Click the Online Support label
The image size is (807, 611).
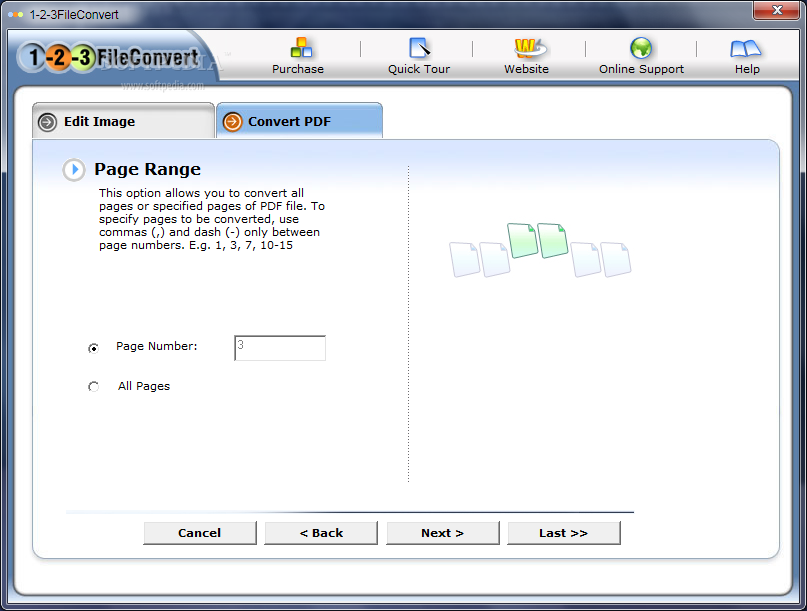coord(641,69)
